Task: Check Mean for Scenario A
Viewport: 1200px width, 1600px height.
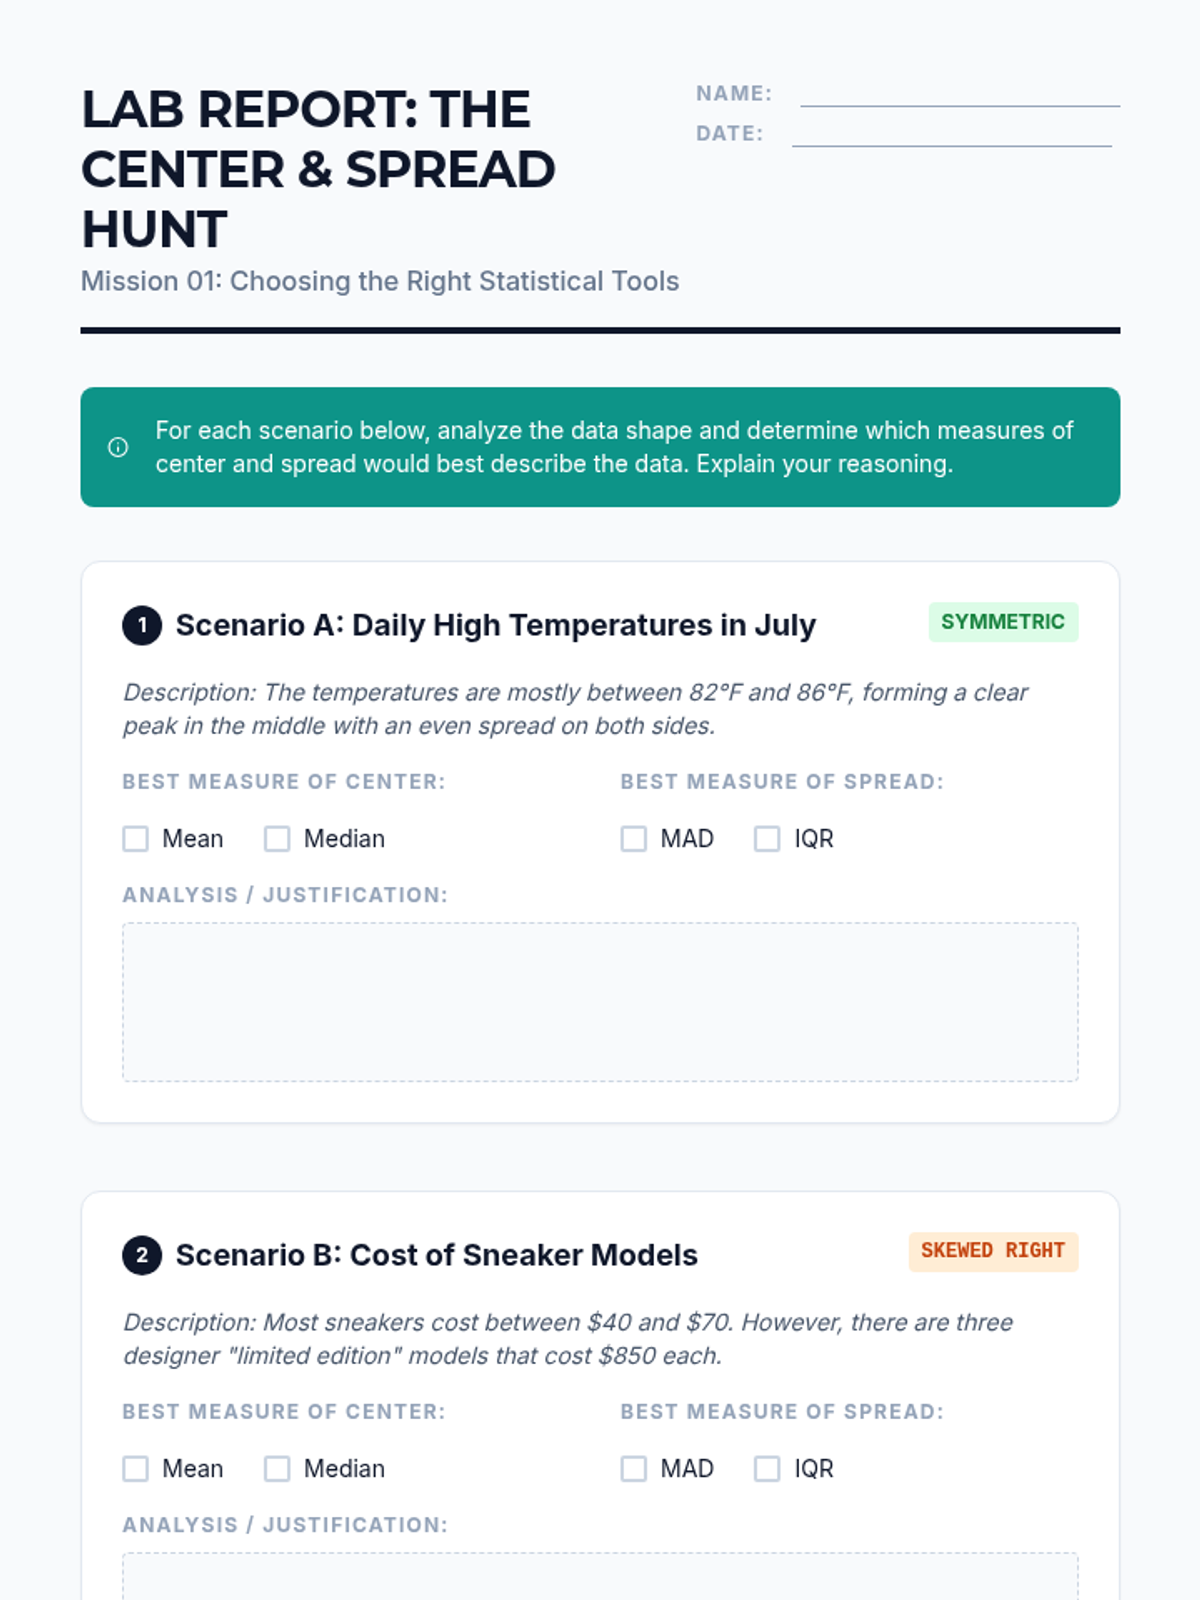Action: (x=136, y=839)
